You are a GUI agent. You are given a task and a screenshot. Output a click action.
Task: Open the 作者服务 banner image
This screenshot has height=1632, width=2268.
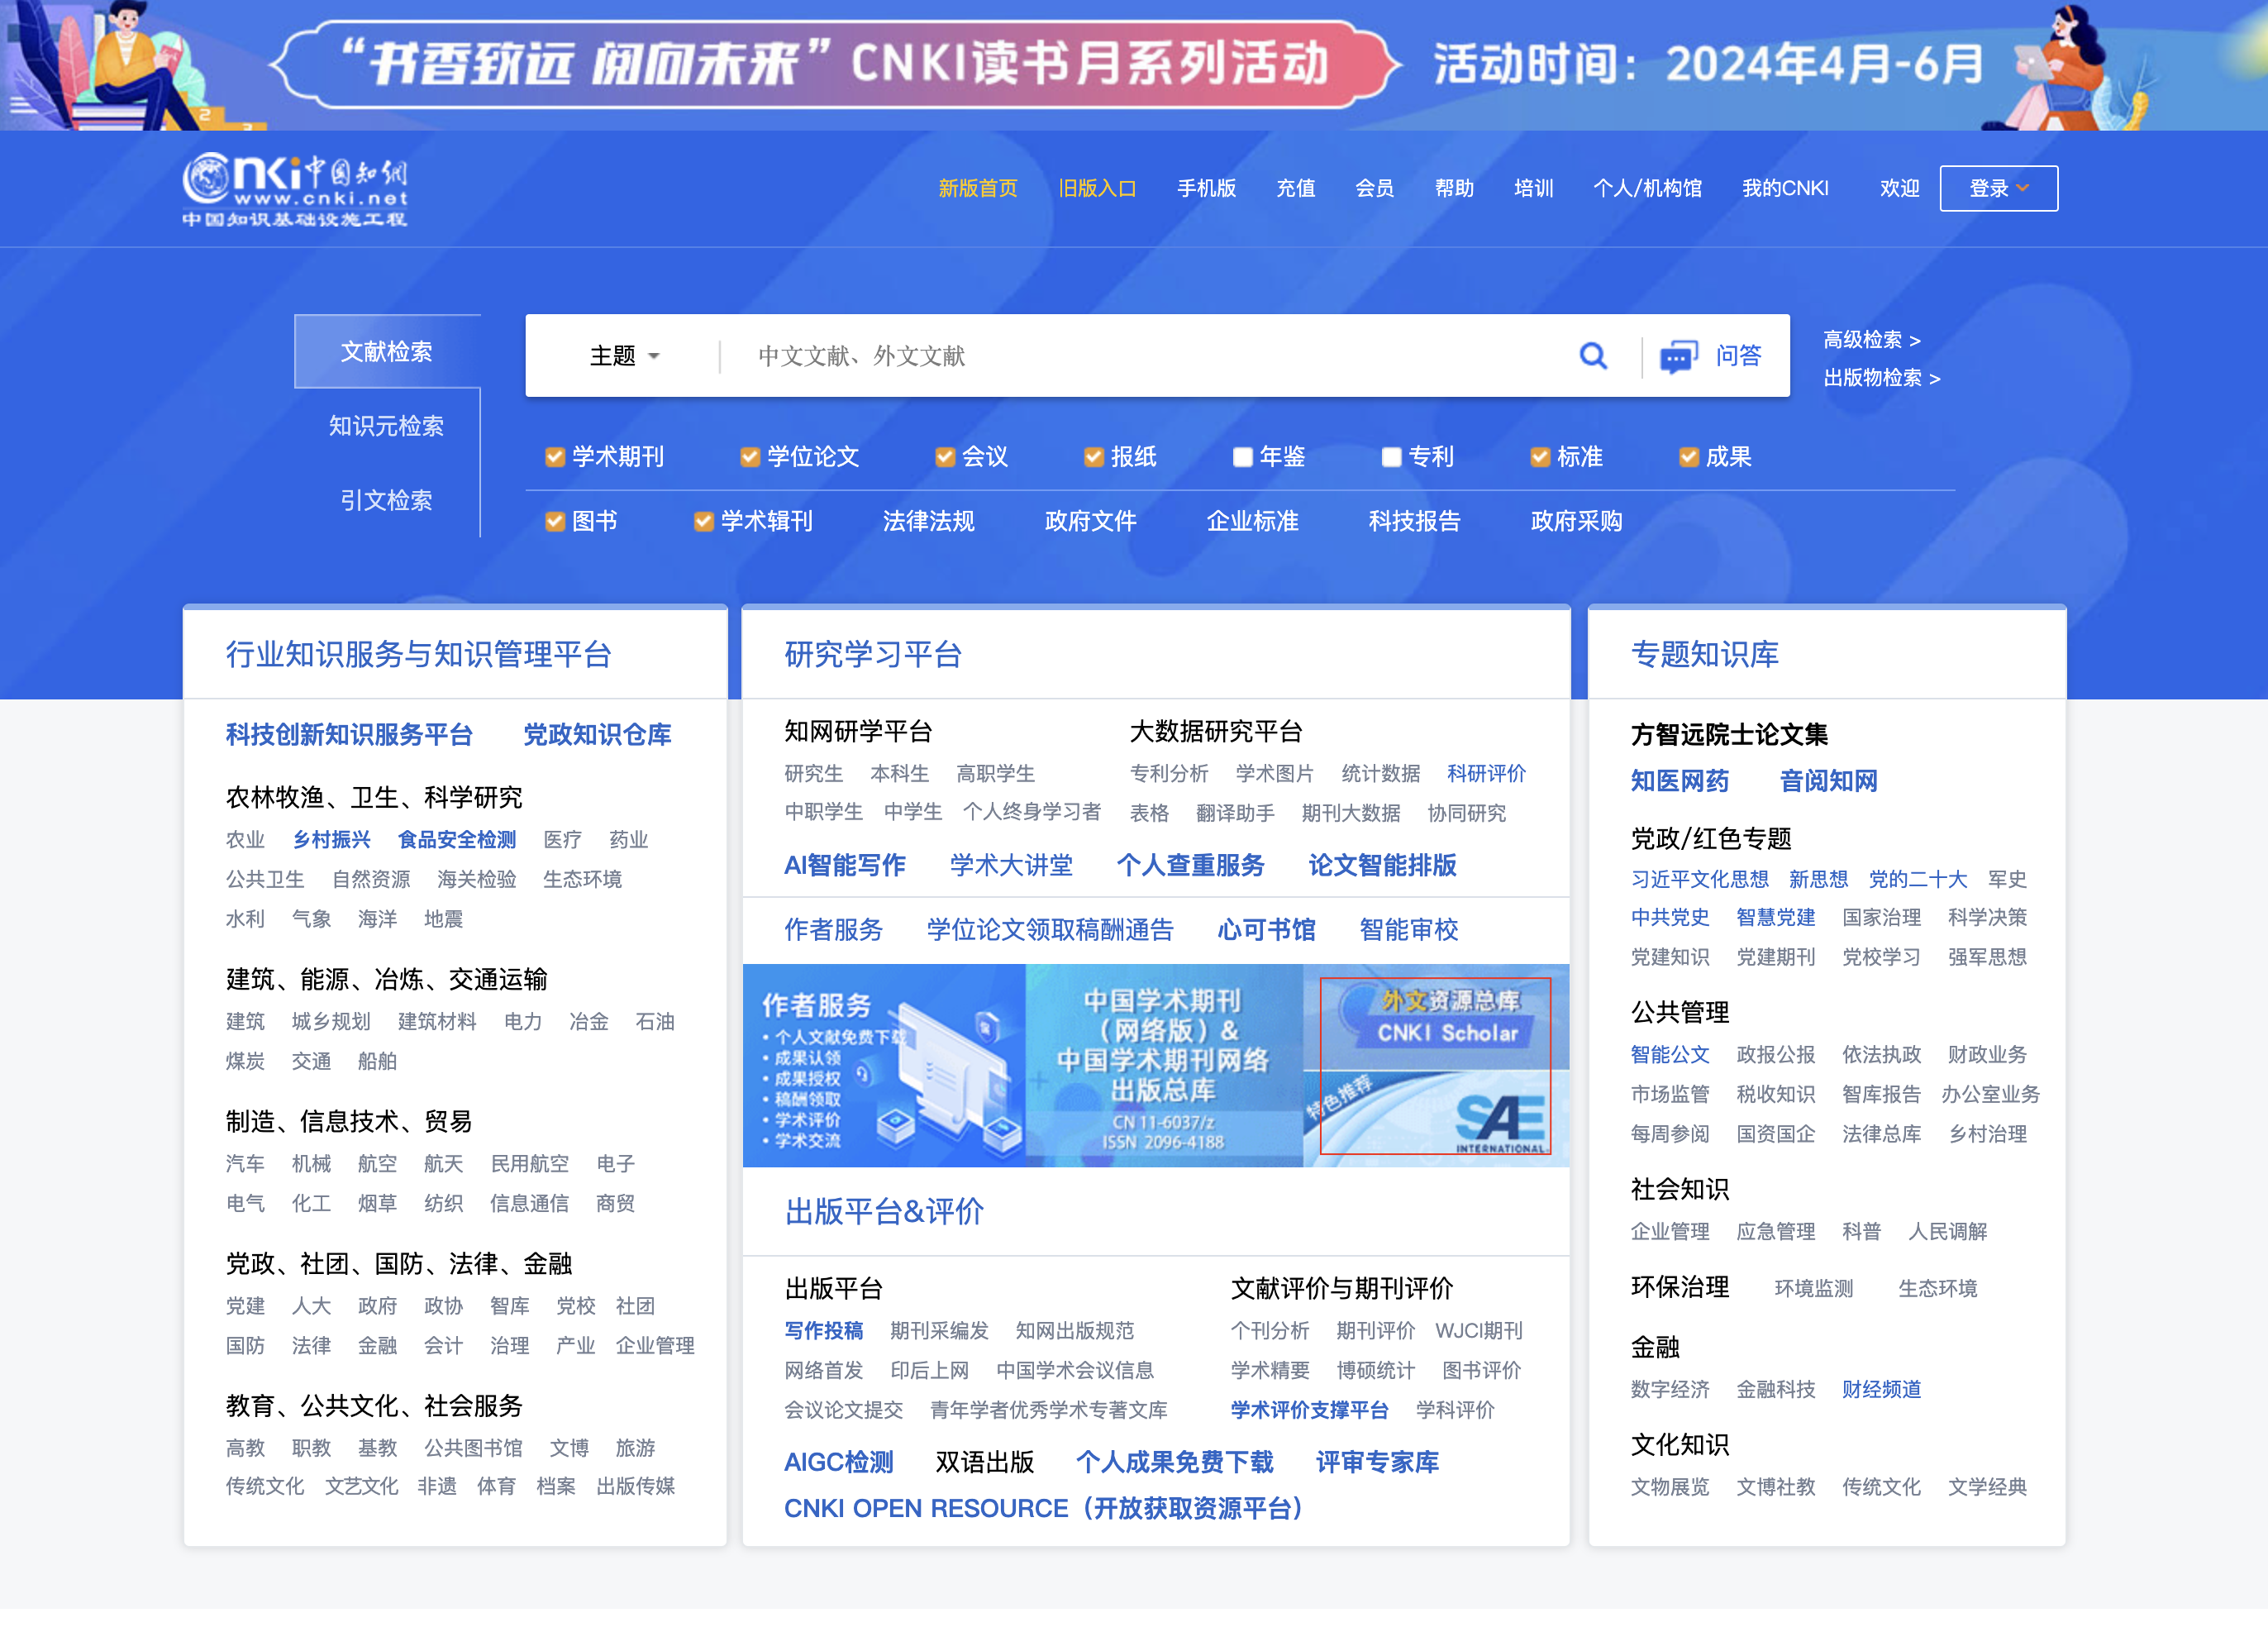tap(884, 1066)
